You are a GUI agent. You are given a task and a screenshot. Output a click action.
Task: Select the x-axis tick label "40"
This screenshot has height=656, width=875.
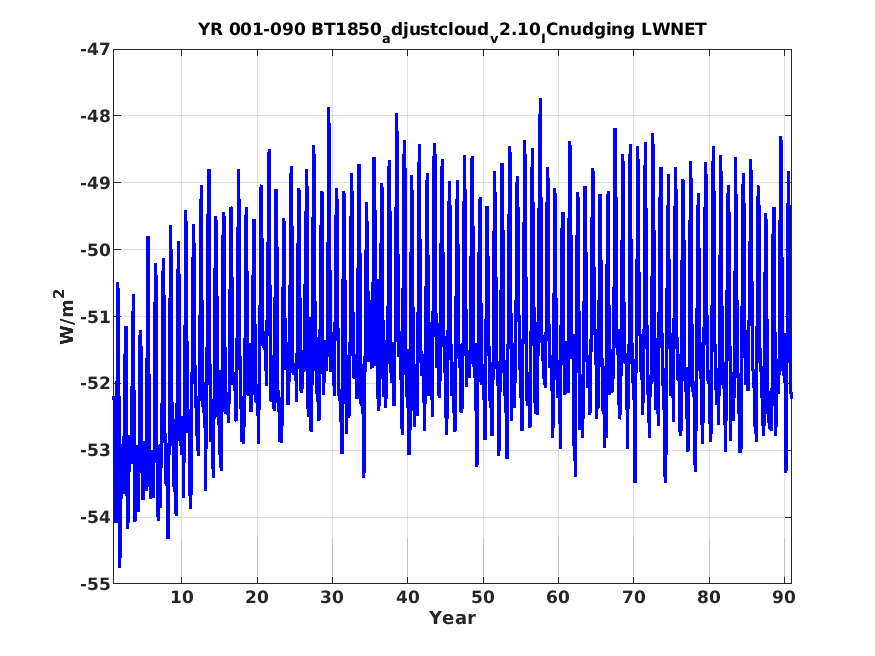[407, 597]
